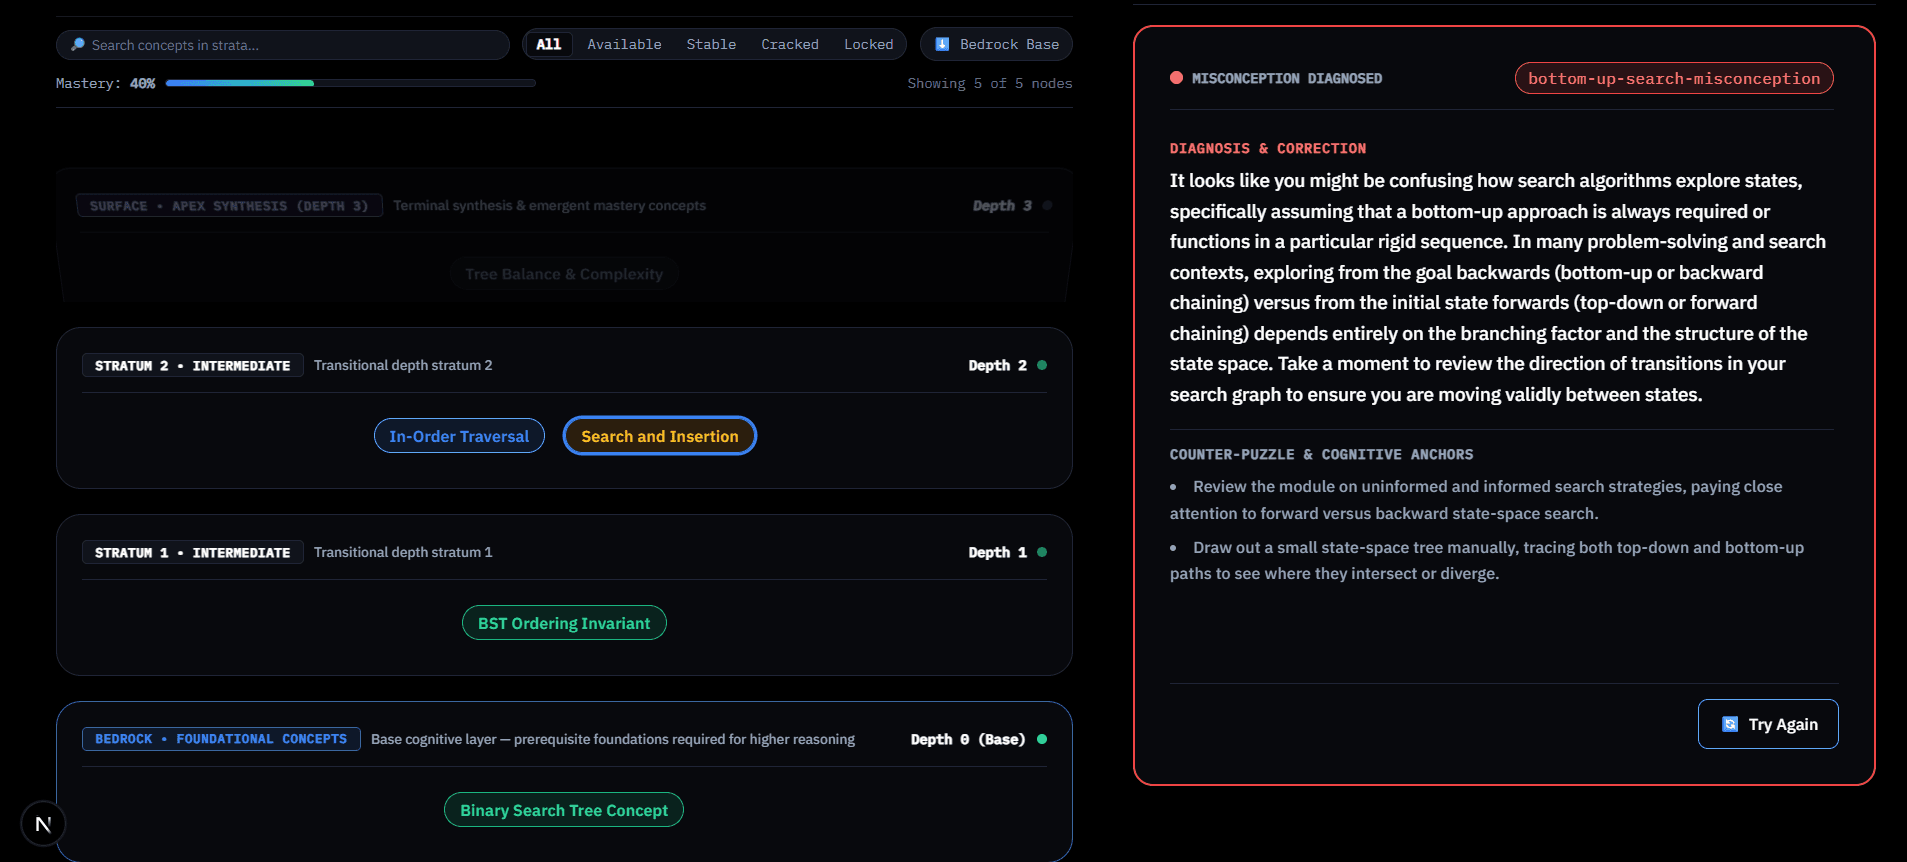Focus the Search concepts in strata field

[x=283, y=45]
